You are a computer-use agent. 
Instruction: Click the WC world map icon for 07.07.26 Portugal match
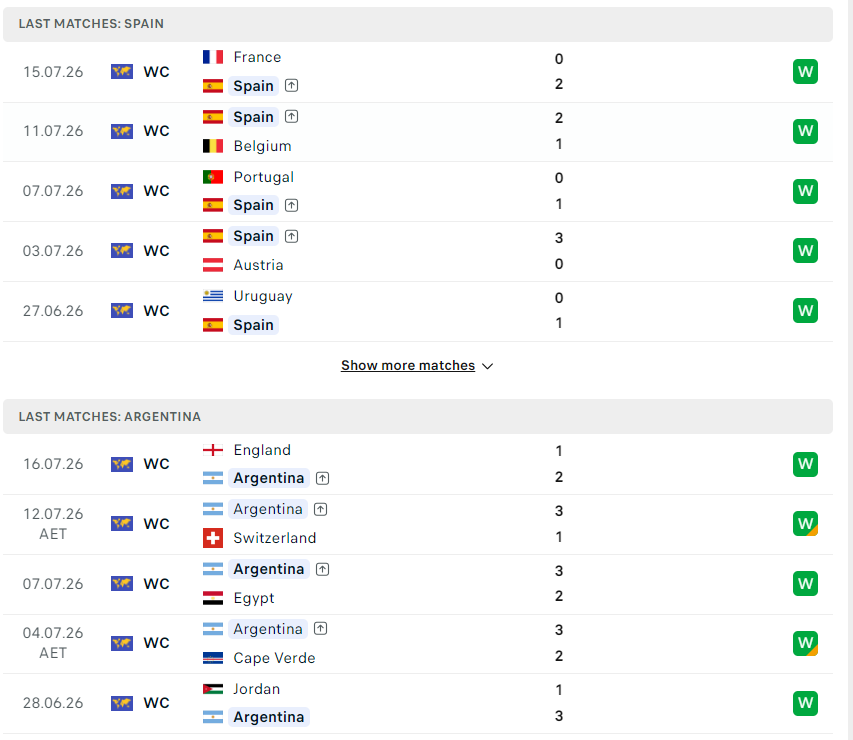point(122,191)
